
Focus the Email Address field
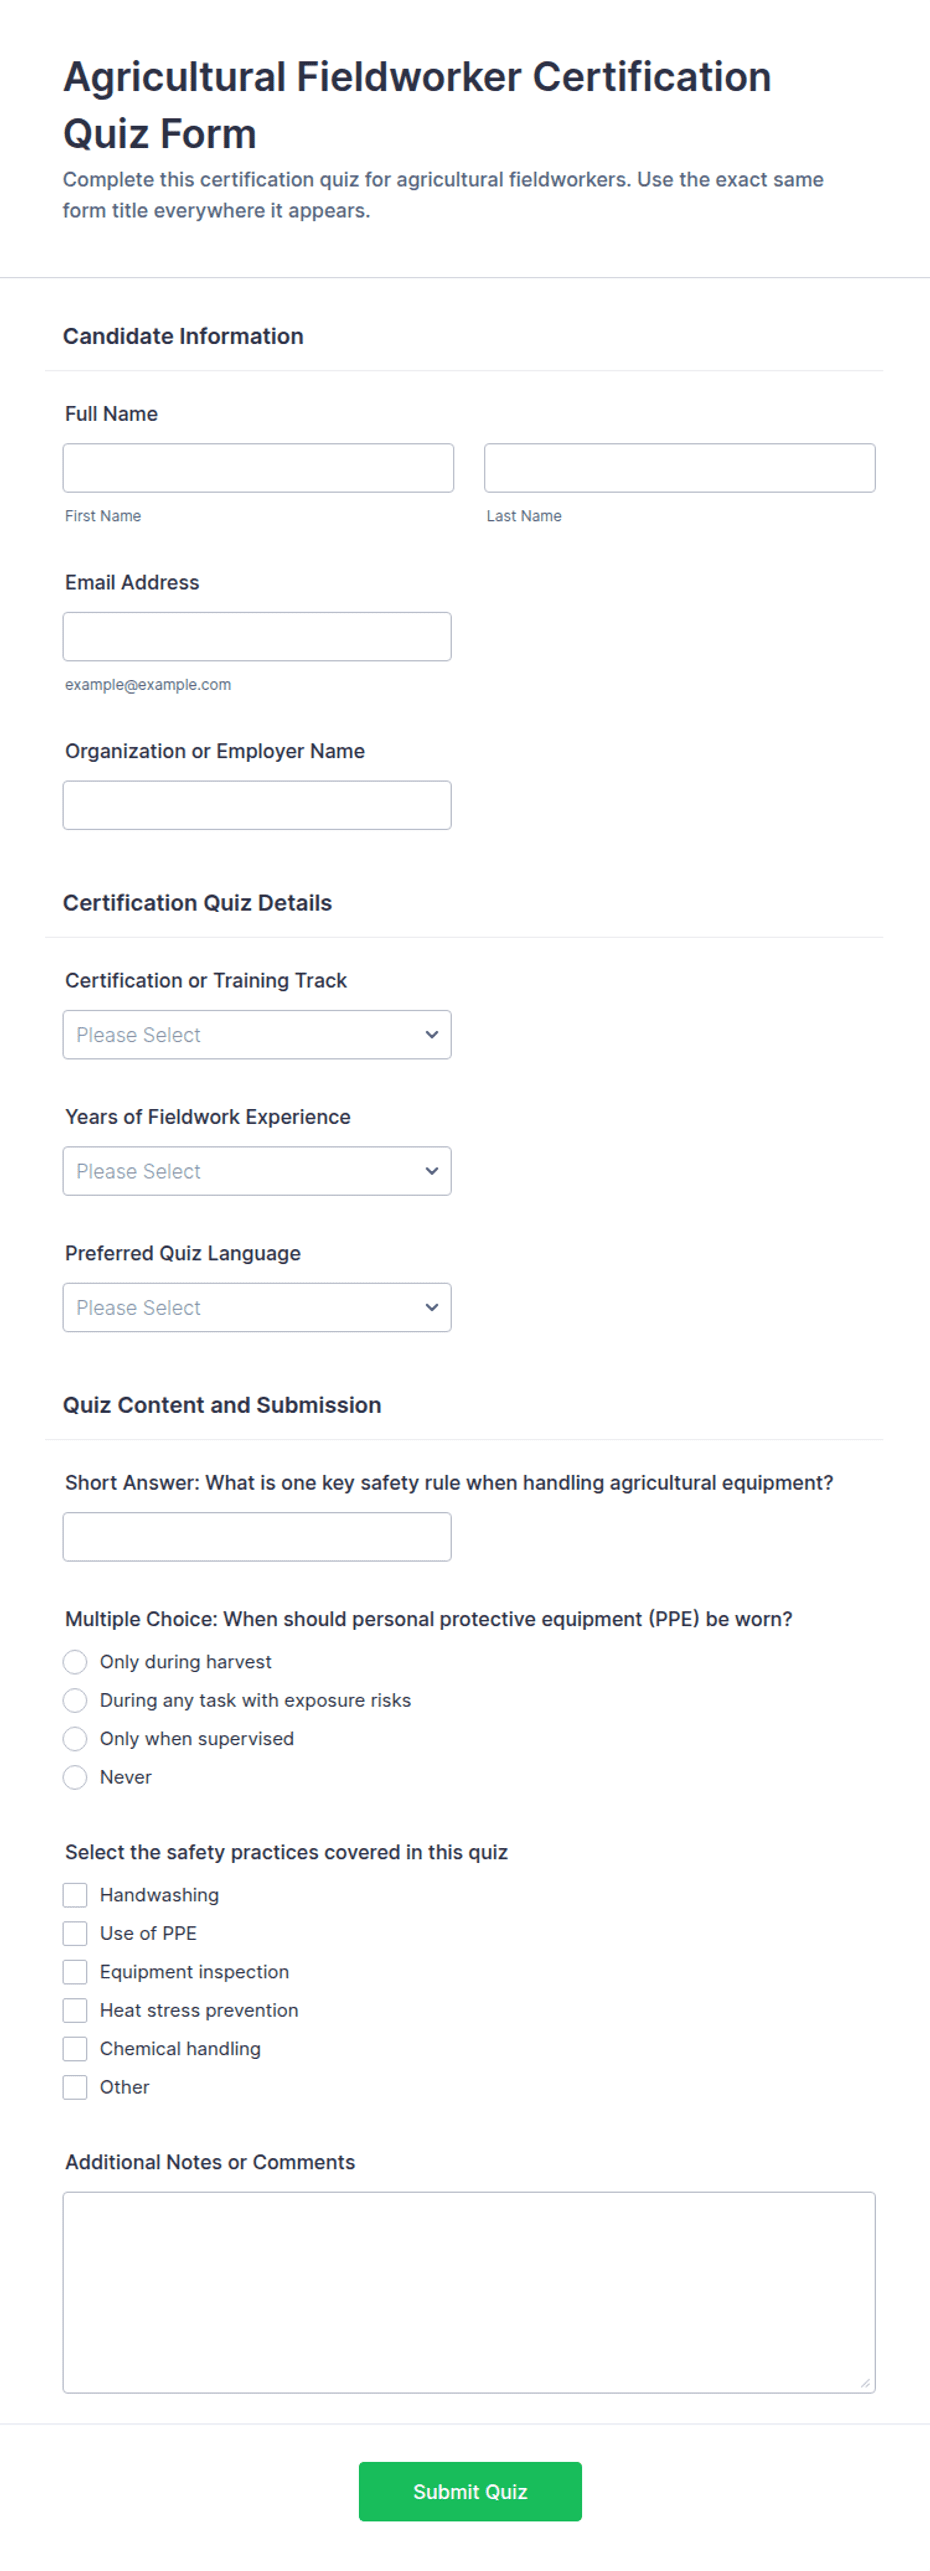pyautogui.click(x=257, y=636)
